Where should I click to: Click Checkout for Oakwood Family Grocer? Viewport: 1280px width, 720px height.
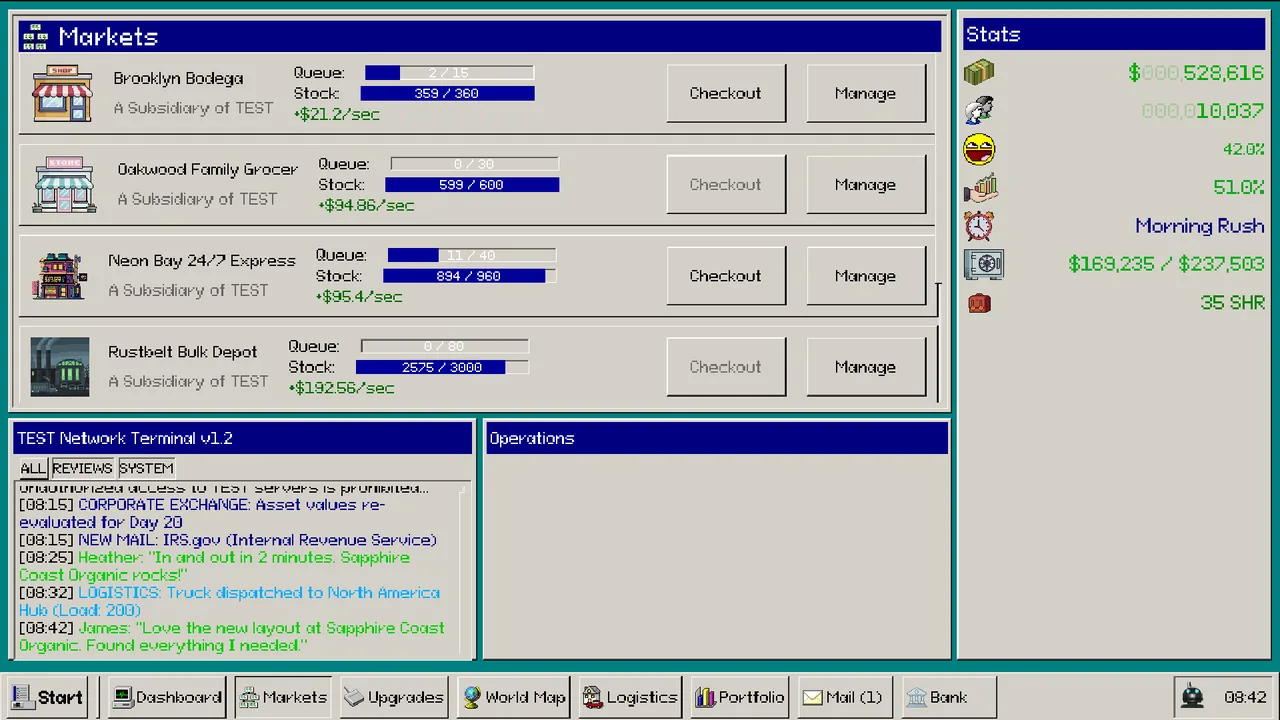tap(726, 185)
